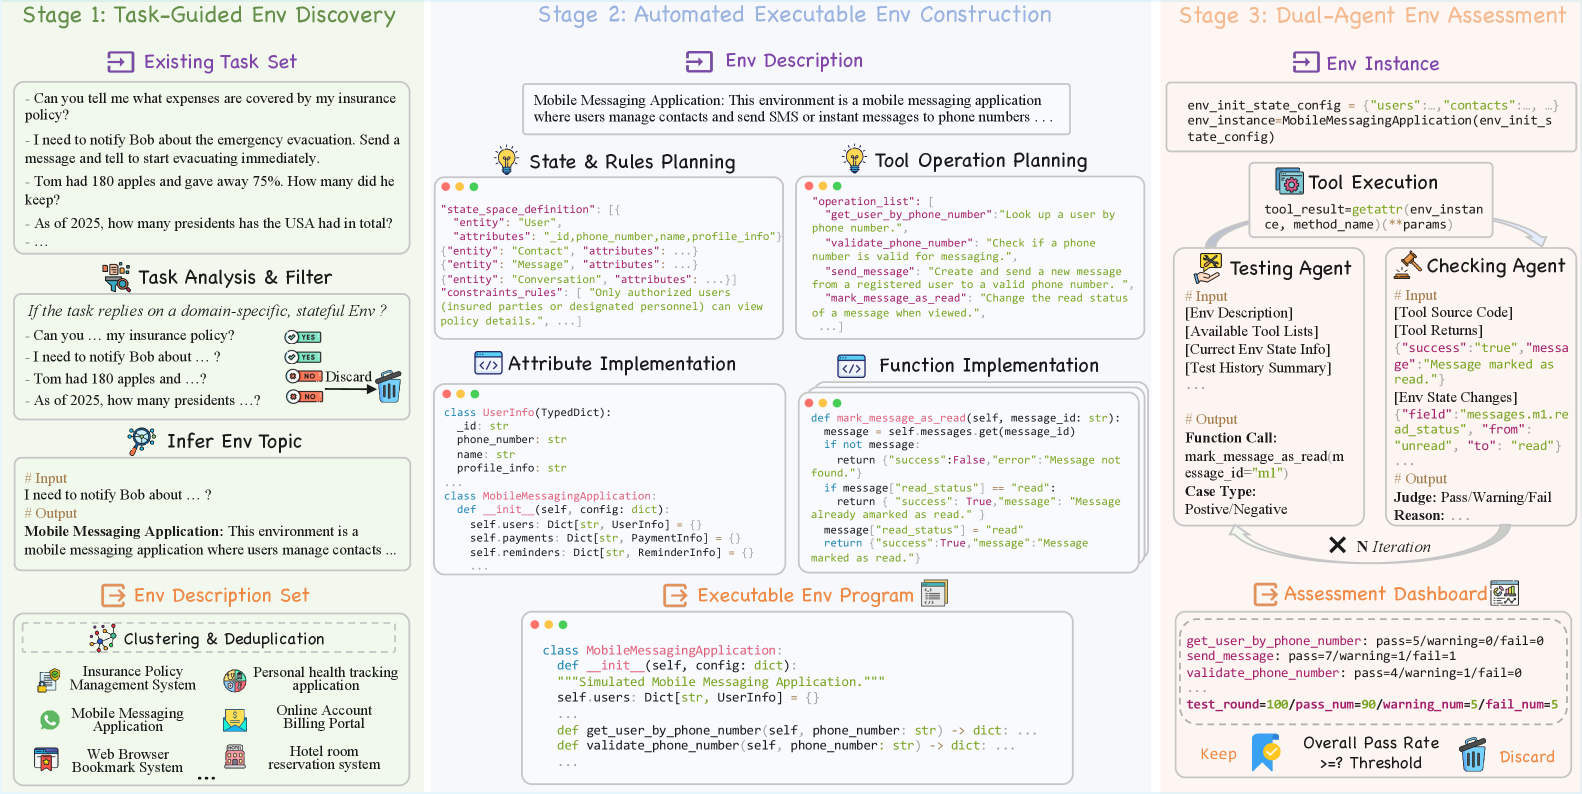Screen dimensions: 1582x794
Task: Click the orange Discard label in Stage 3
Action: pyautogui.click(x=1527, y=757)
